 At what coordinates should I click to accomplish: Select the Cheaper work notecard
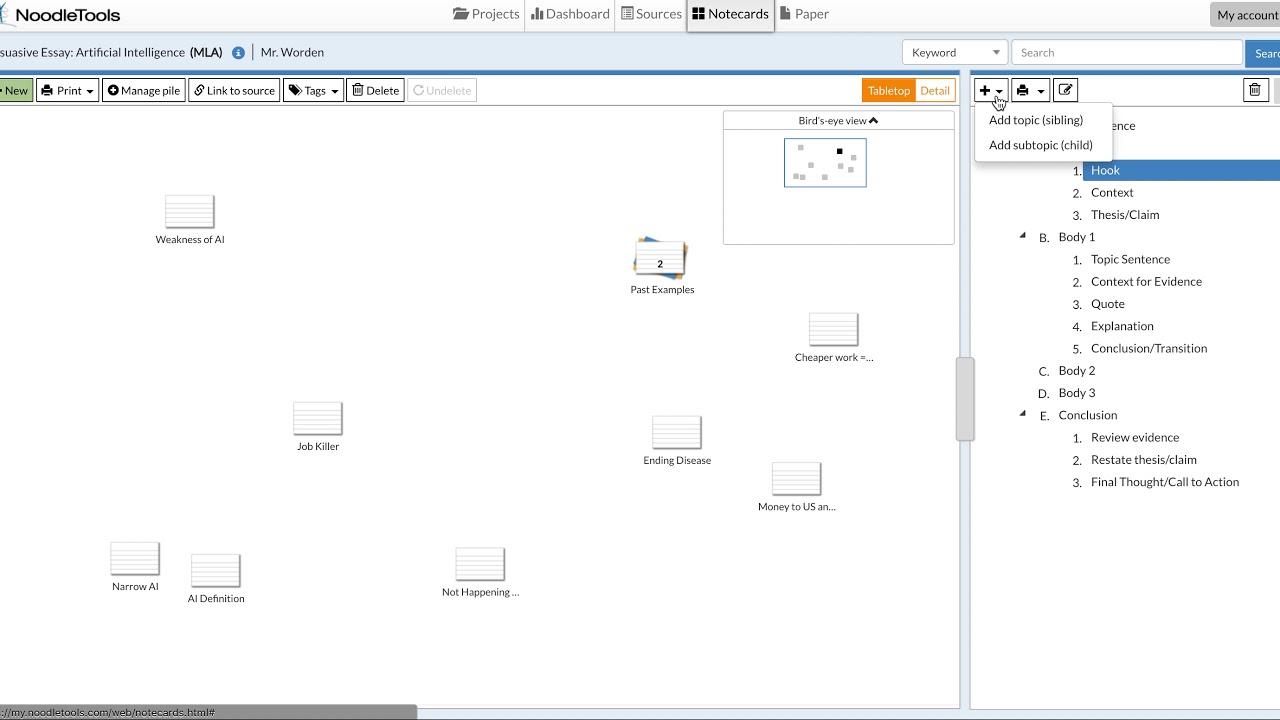tap(833, 330)
